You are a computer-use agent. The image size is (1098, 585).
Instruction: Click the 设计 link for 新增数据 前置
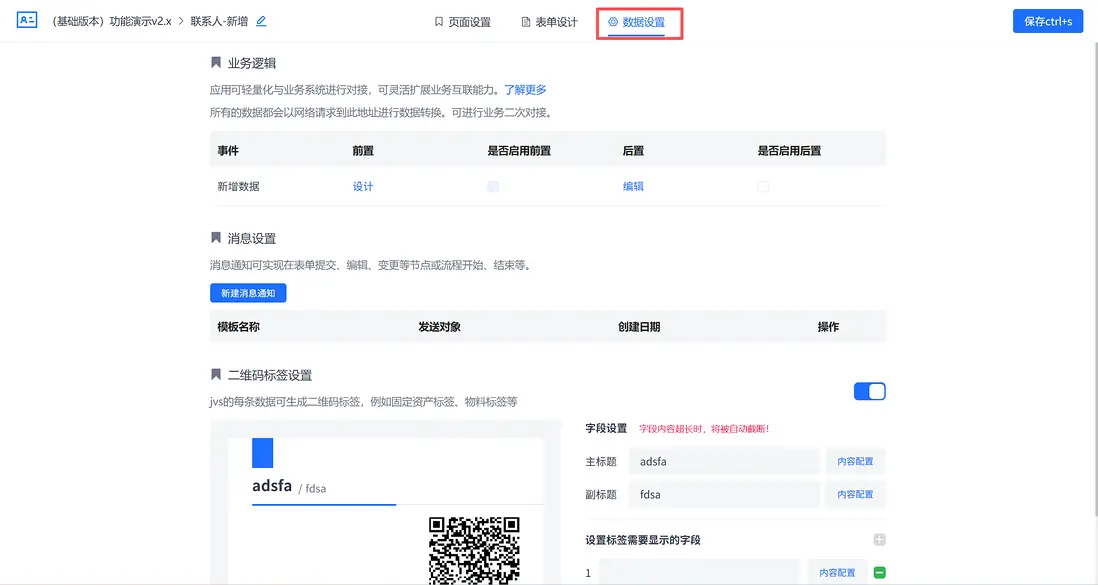[x=363, y=186]
